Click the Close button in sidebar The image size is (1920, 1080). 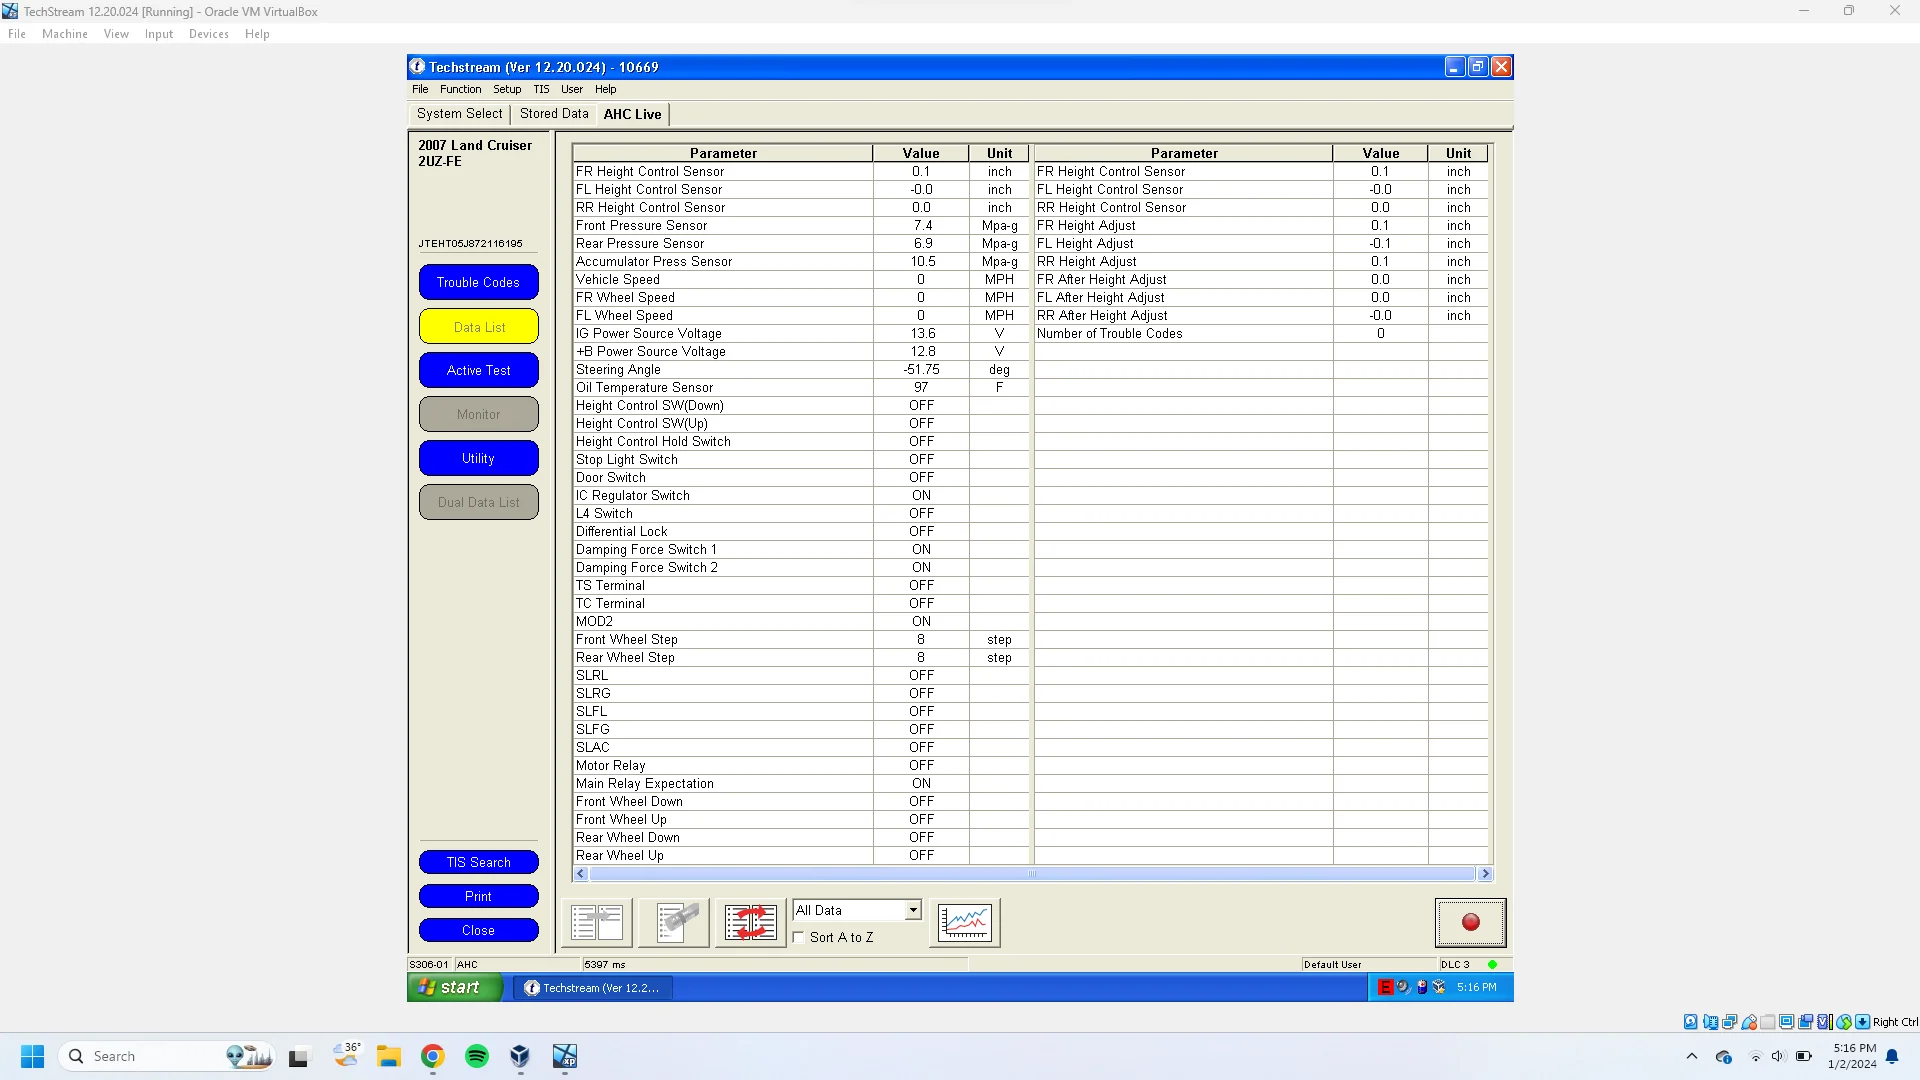(x=478, y=930)
